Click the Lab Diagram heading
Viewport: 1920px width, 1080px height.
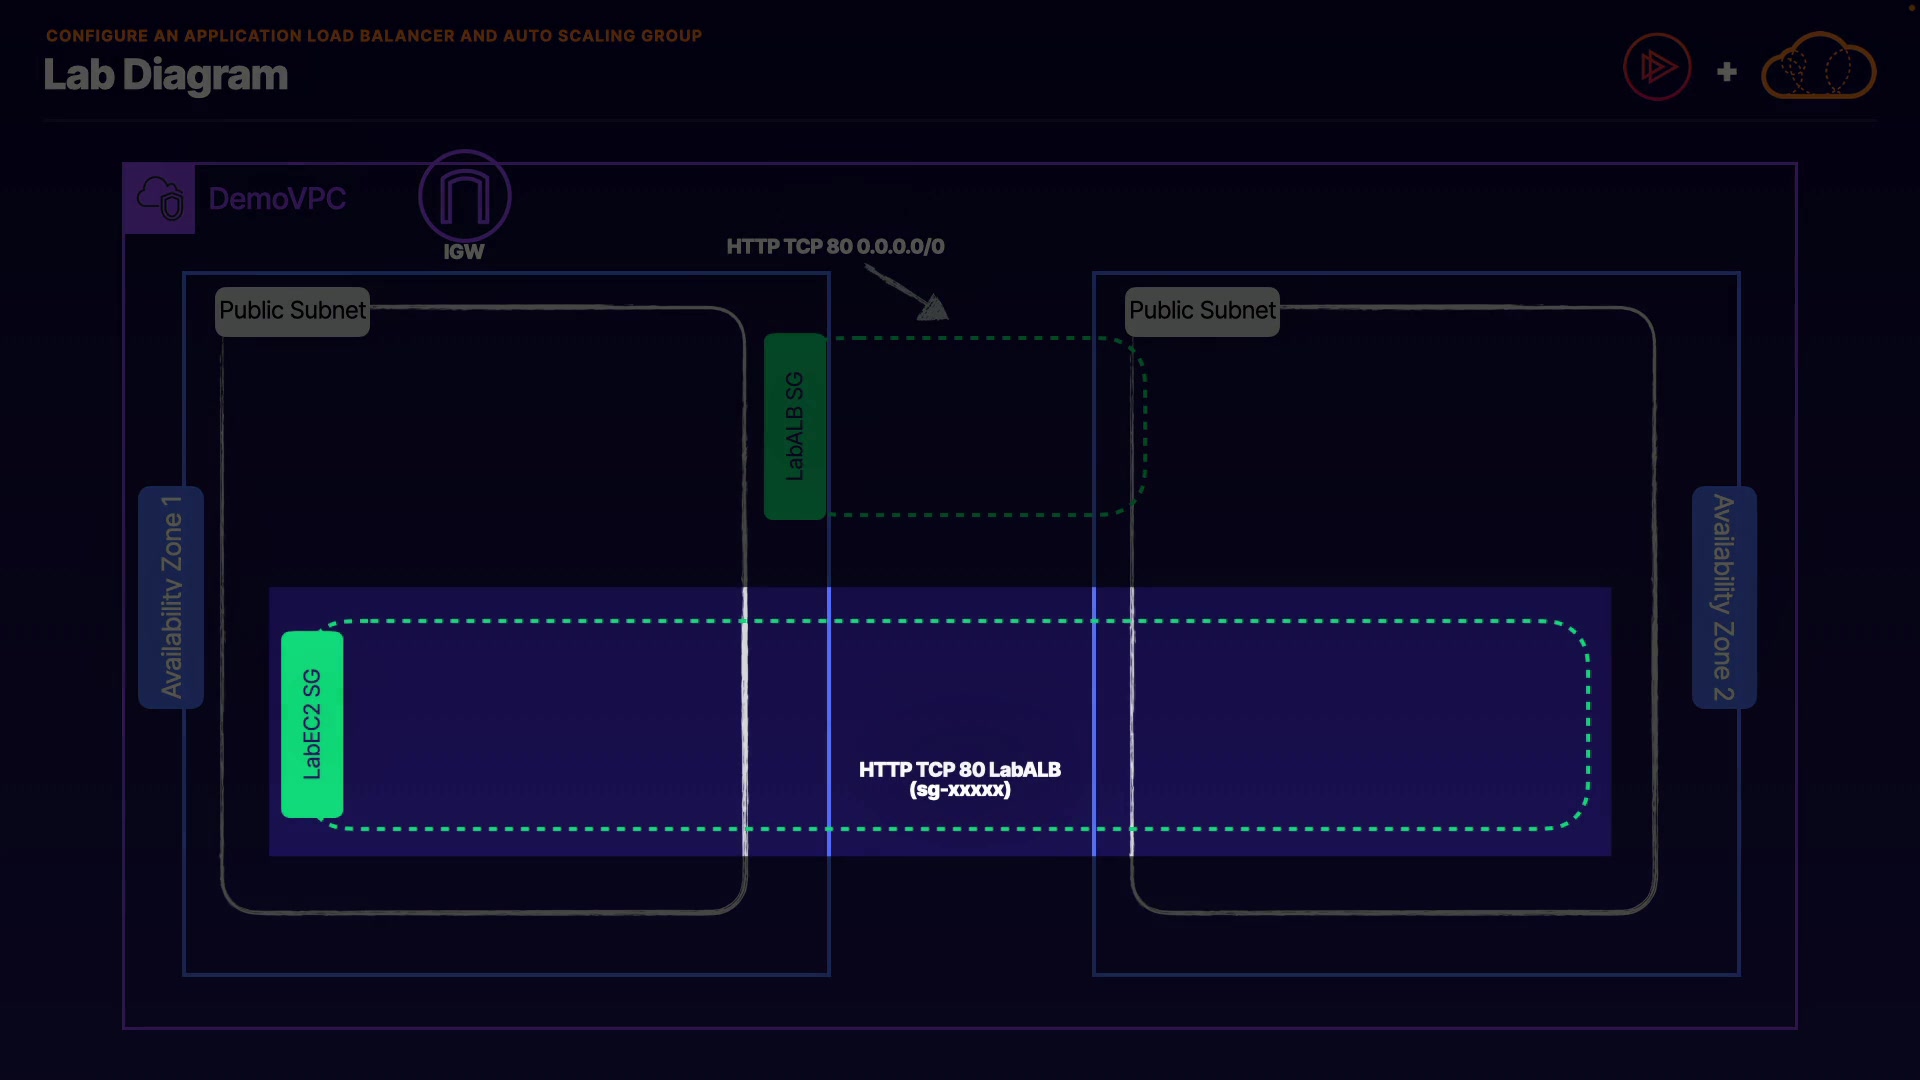[166, 75]
